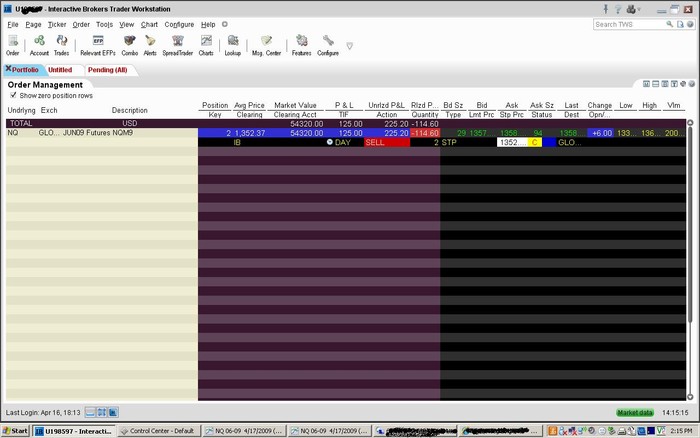The width and height of the screenshot is (700, 438).
Task: Click the yellow order status cell
Action: point(535,142)
